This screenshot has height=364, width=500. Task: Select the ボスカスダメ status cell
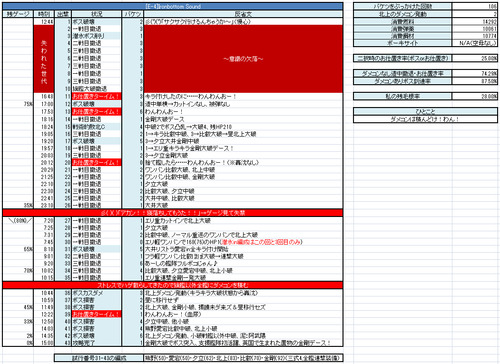coord(97,293)
